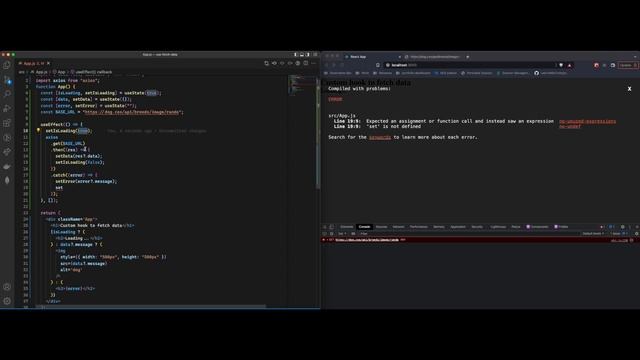Open DevTools settings gear
The width and height of the screenshot is (640, 360).
[x=622, y=227]
